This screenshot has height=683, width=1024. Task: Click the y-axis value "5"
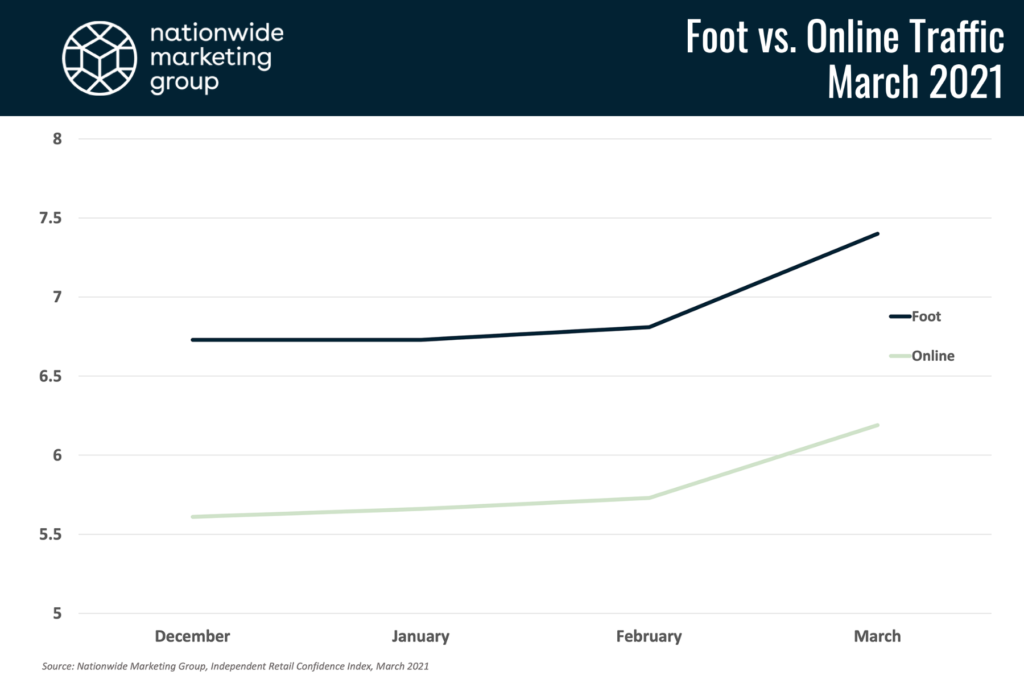pos(57,613)
